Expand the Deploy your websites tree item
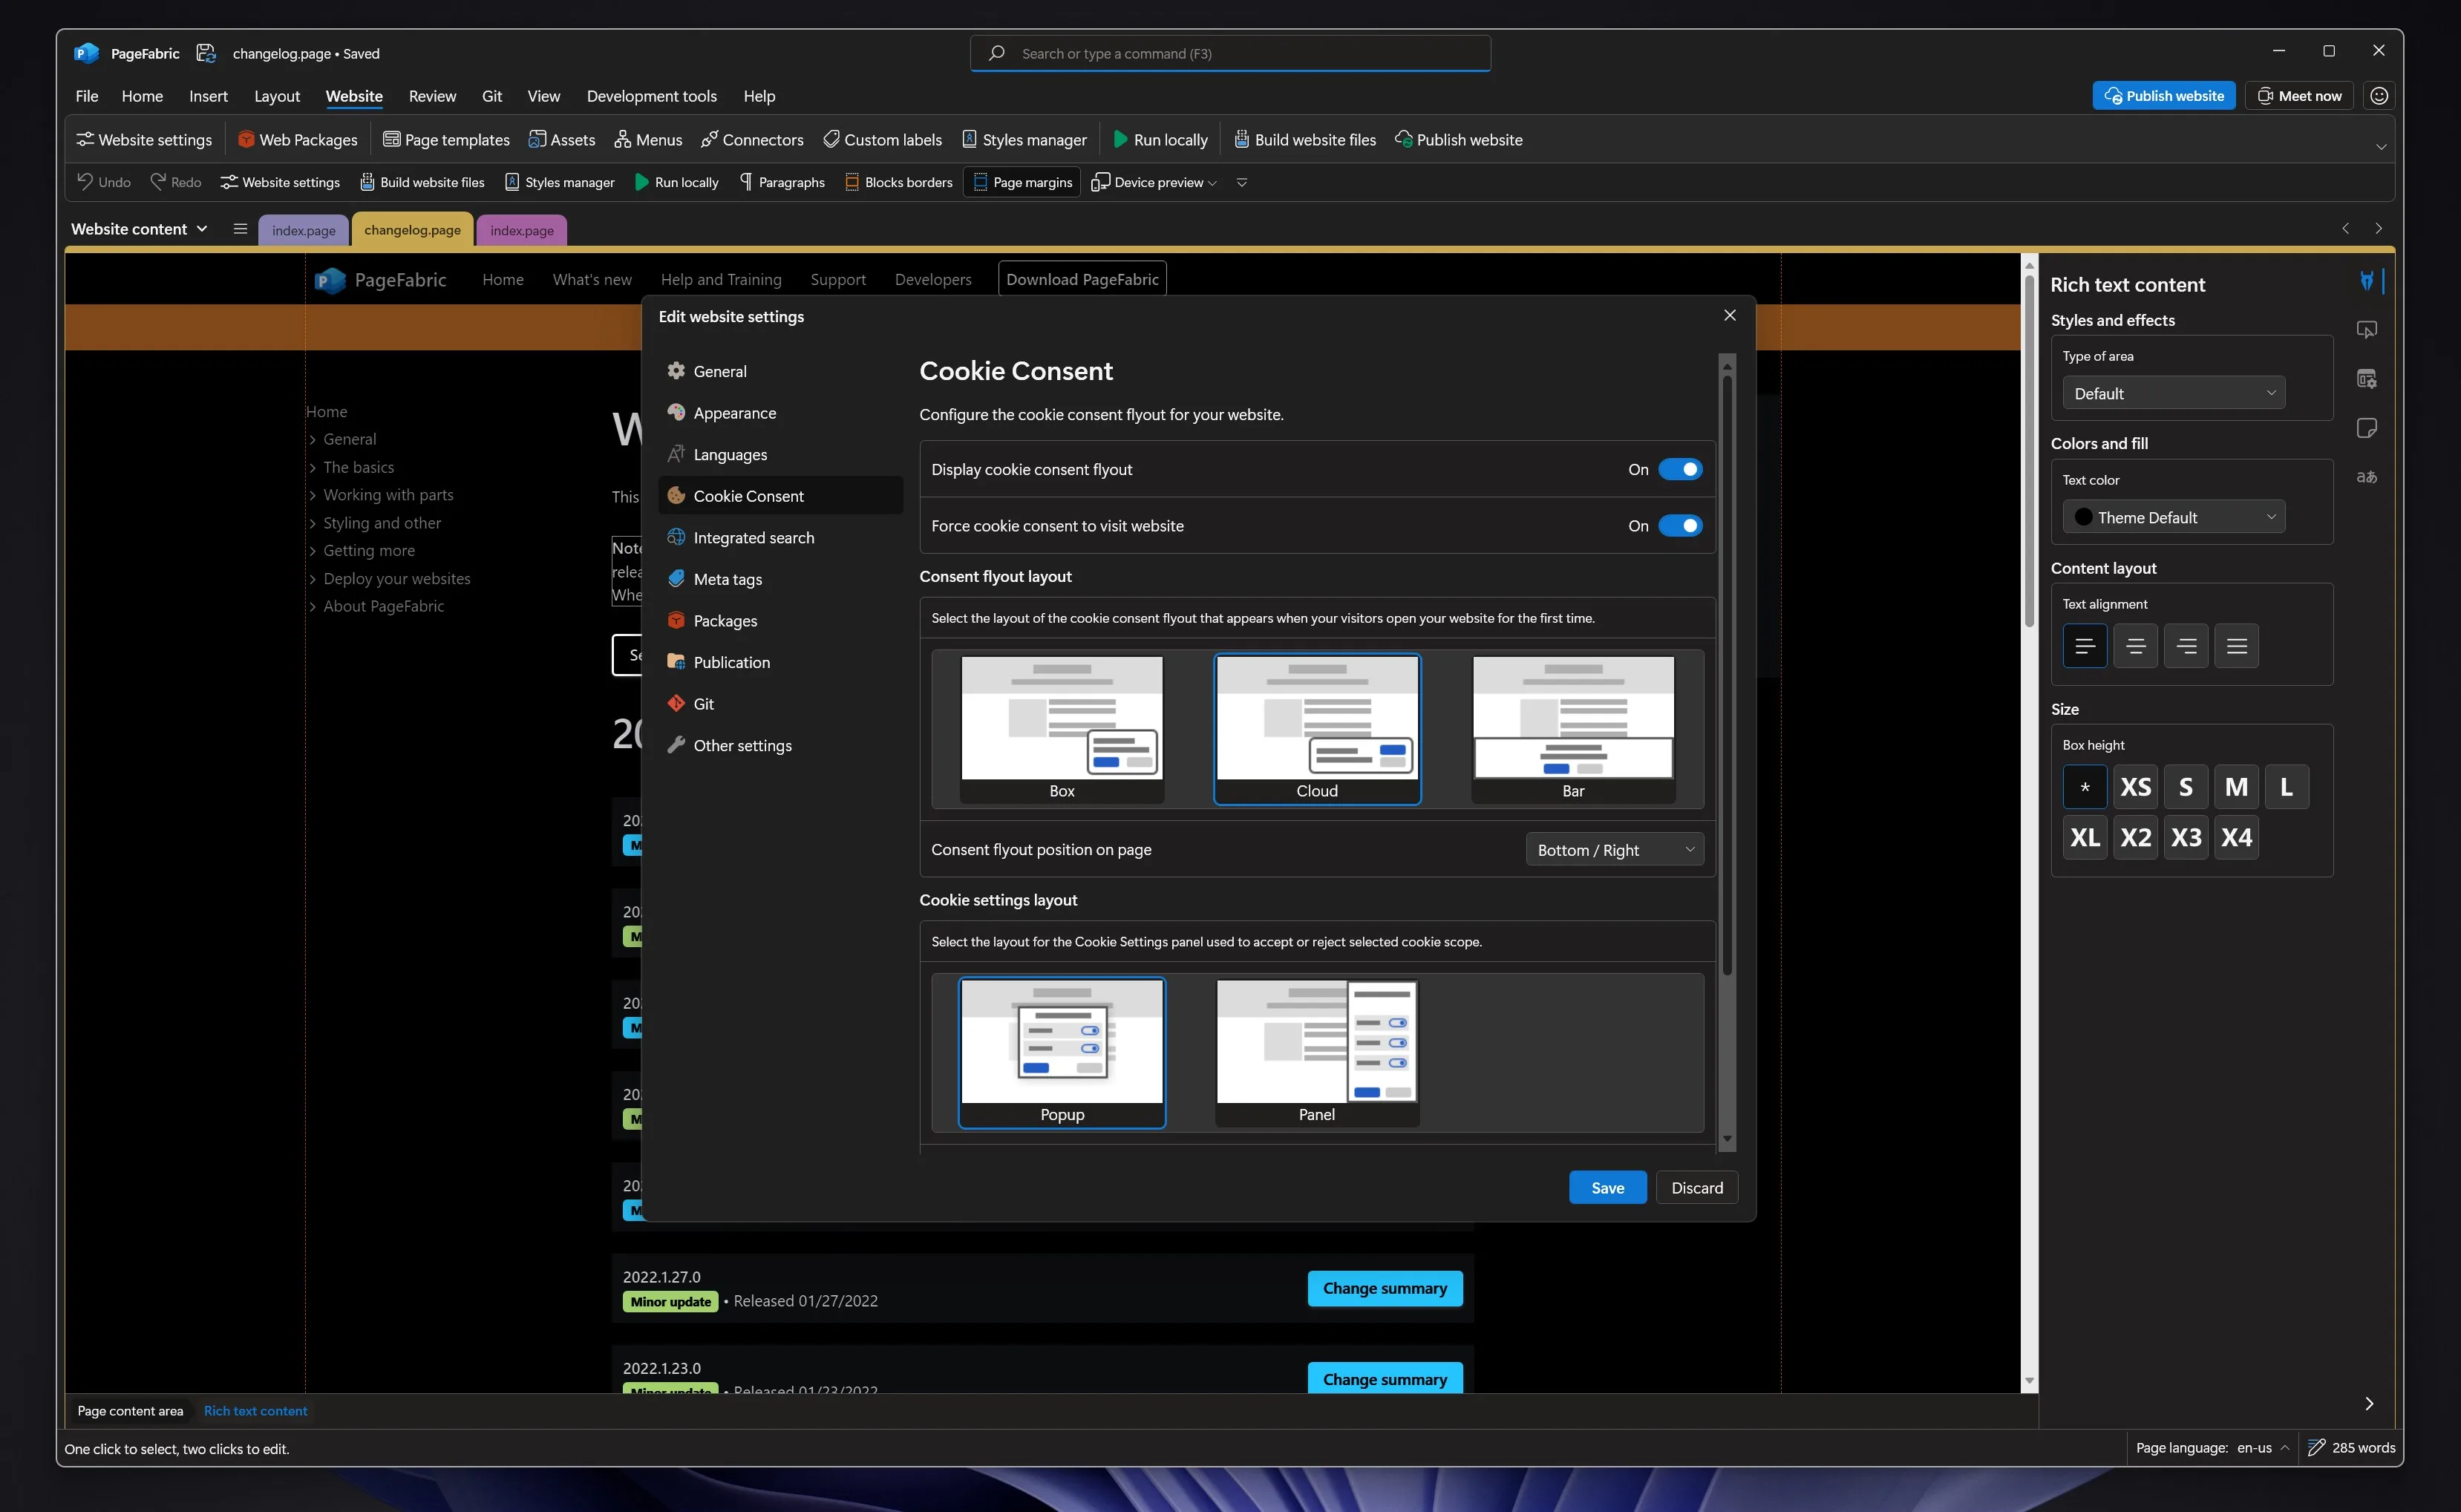Screen dimensions: 2461x1512 312,579
